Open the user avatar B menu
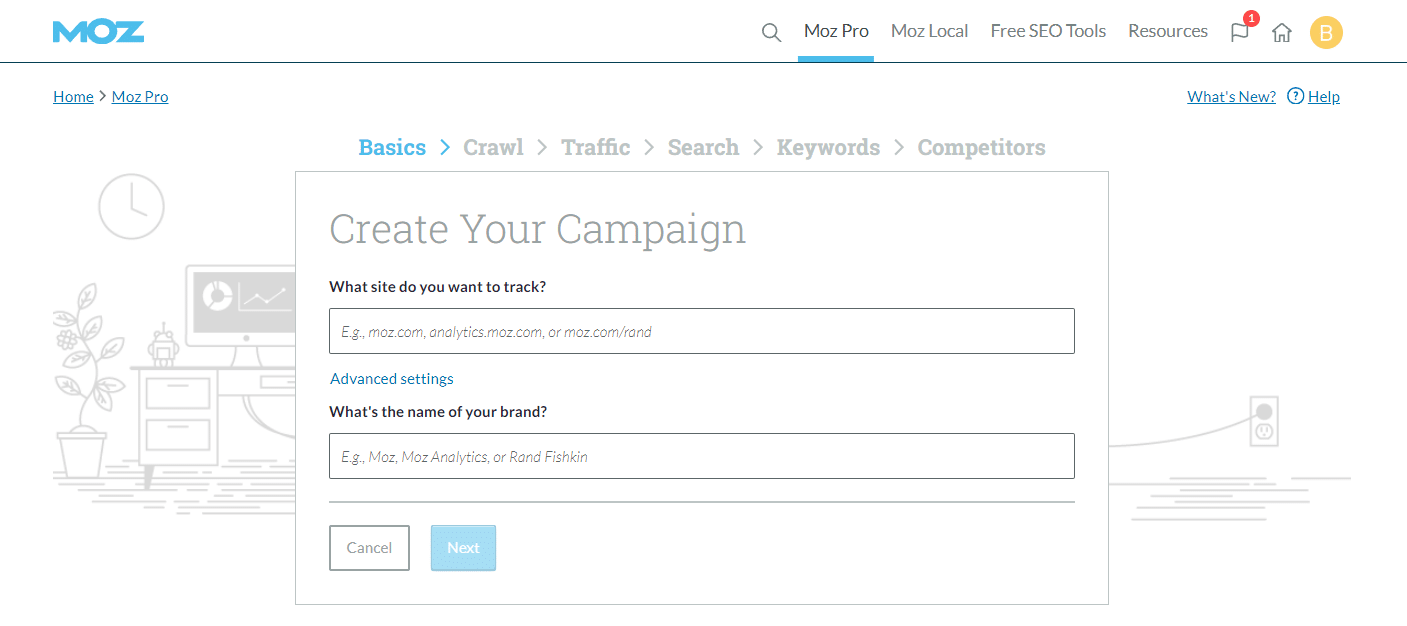The height and width of the screenshot is (626, 1407). click(1326, 32)
